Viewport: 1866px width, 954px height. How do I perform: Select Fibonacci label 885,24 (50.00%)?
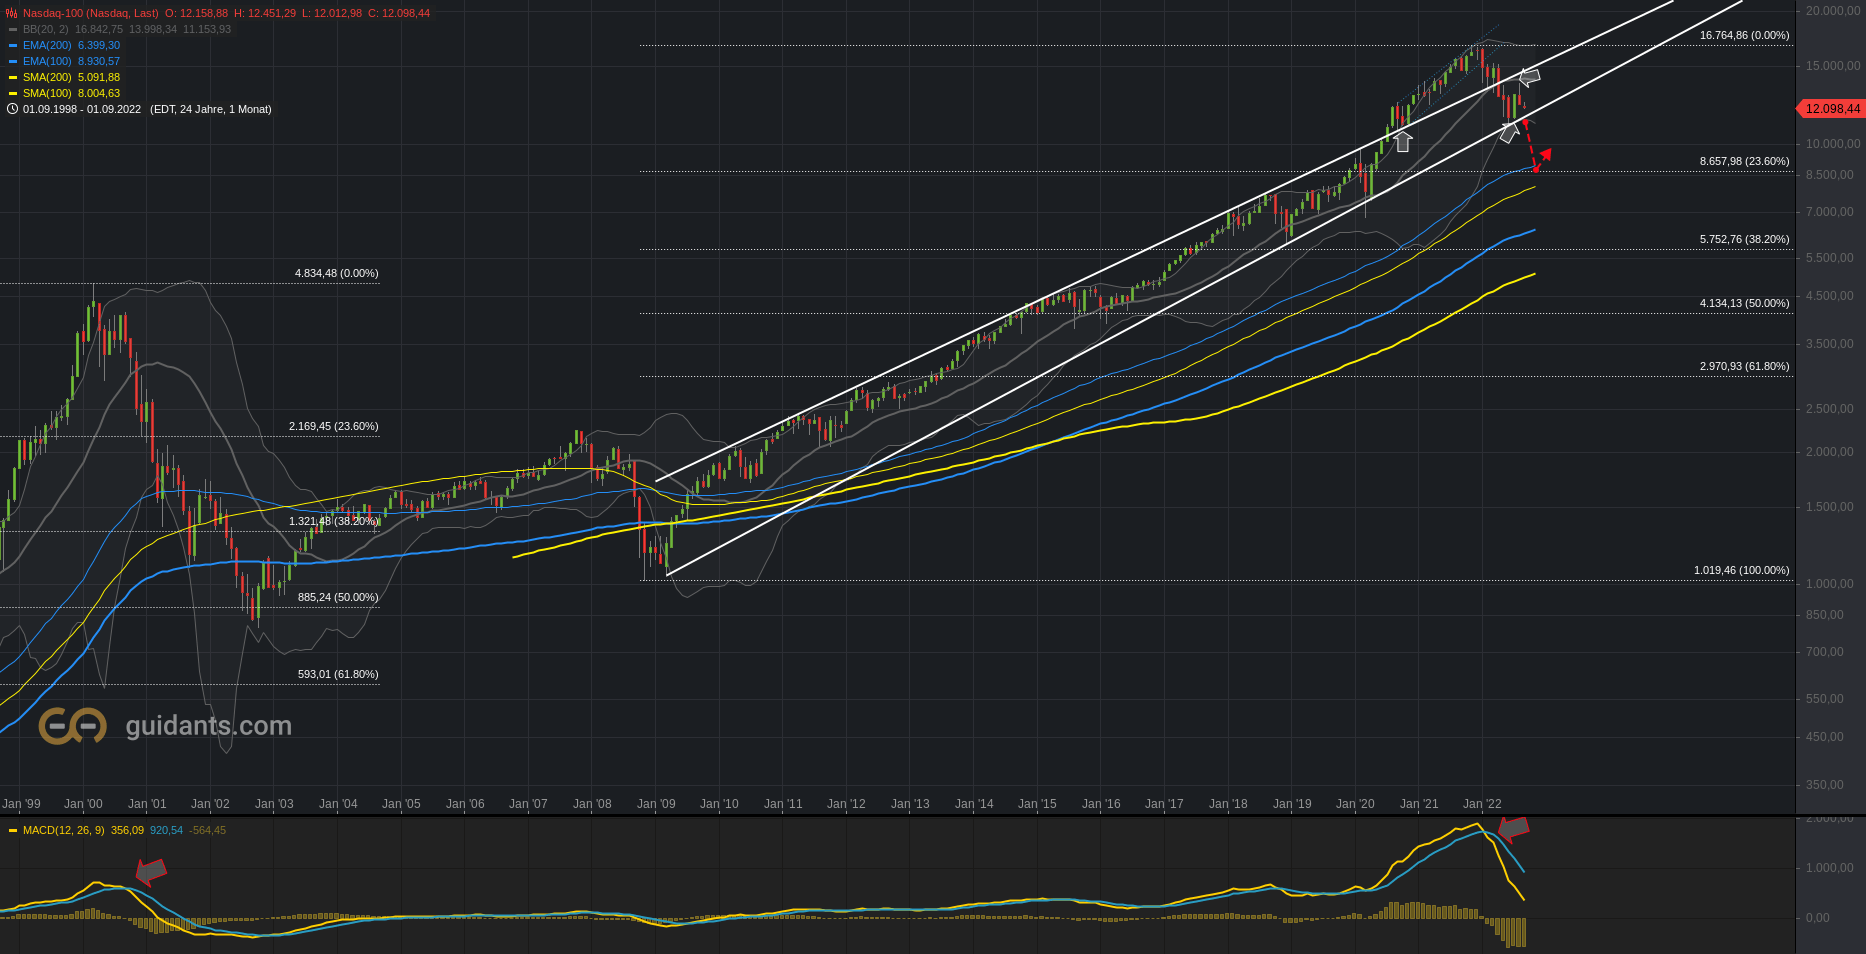tap(338, 597)
